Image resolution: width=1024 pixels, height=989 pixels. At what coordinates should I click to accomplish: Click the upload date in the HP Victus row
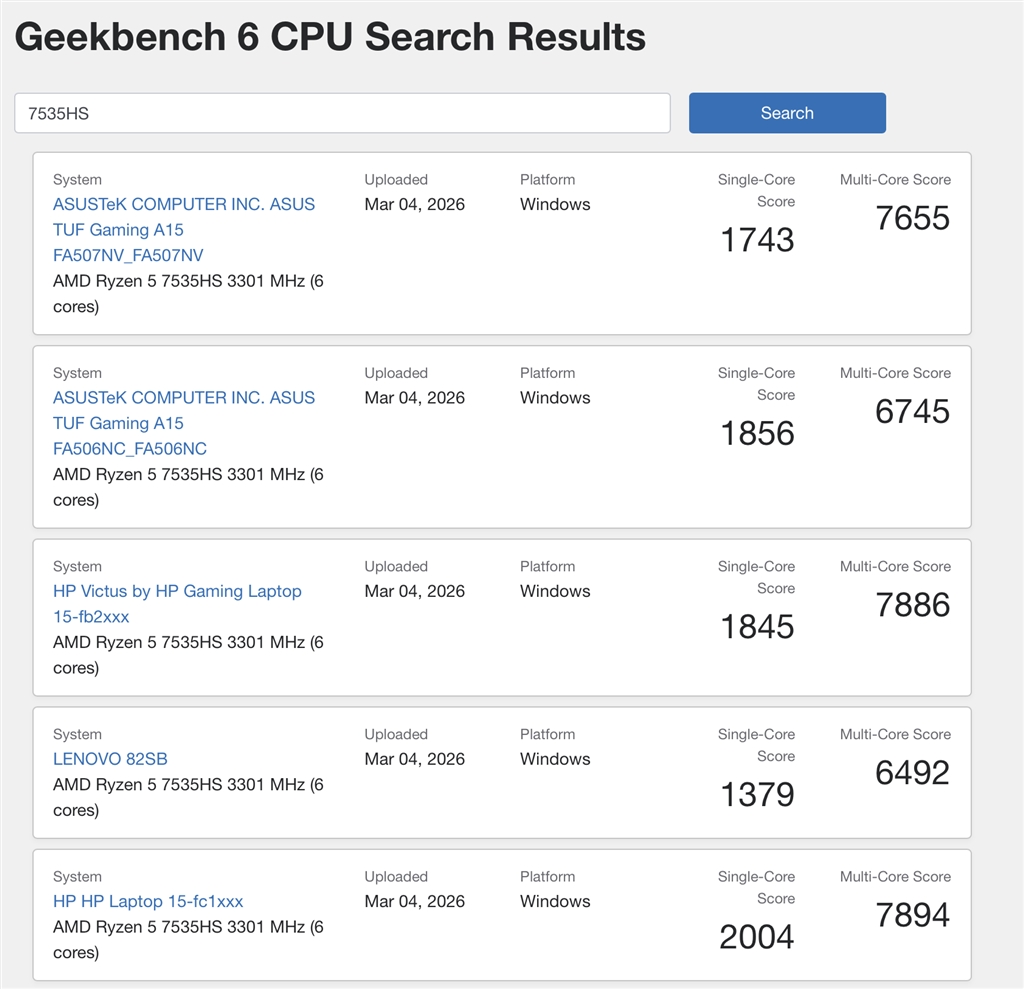pyautogui.click(x=414, y=591)
